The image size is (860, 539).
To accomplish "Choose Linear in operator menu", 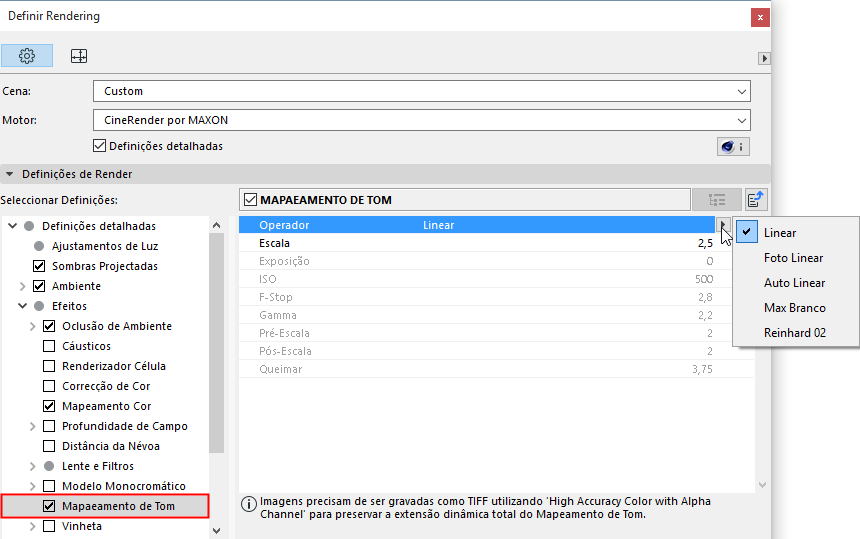I will click(796, 232).
